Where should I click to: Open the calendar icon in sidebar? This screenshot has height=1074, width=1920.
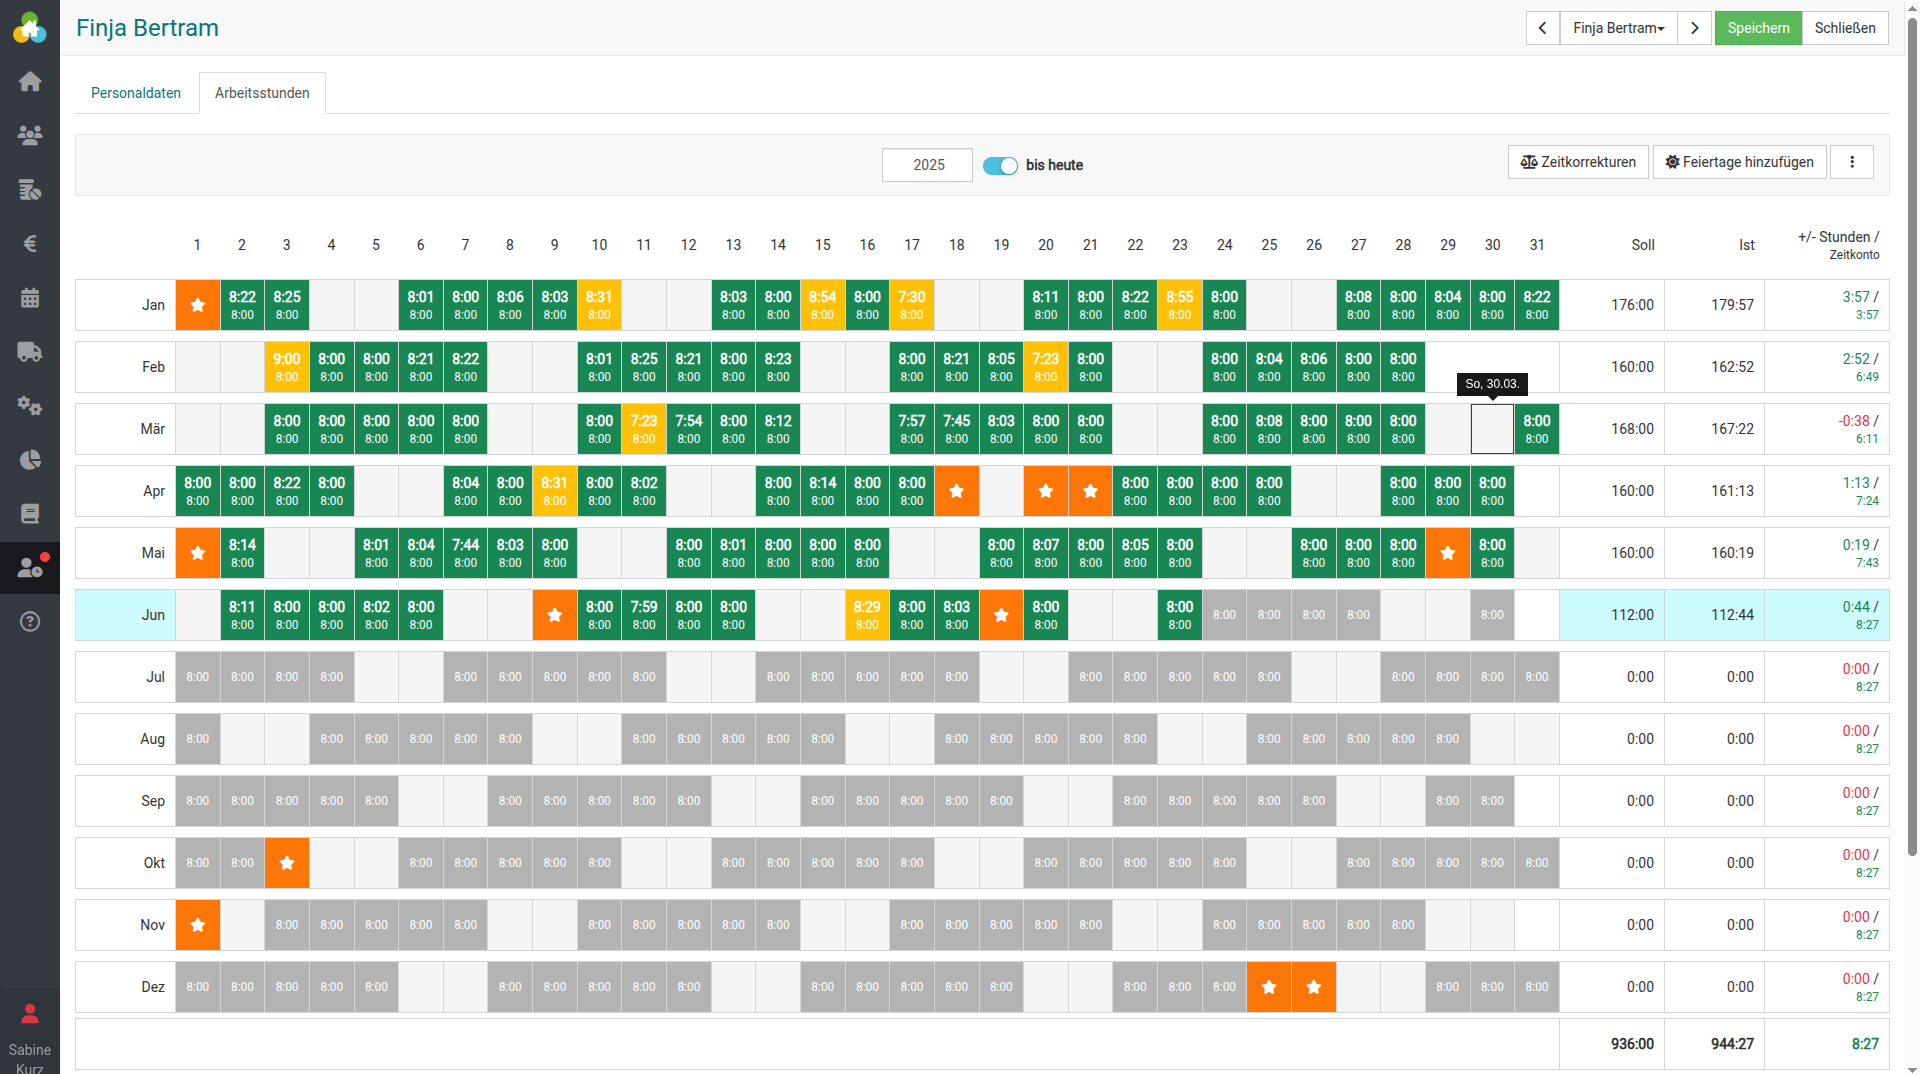coord(30,297)
